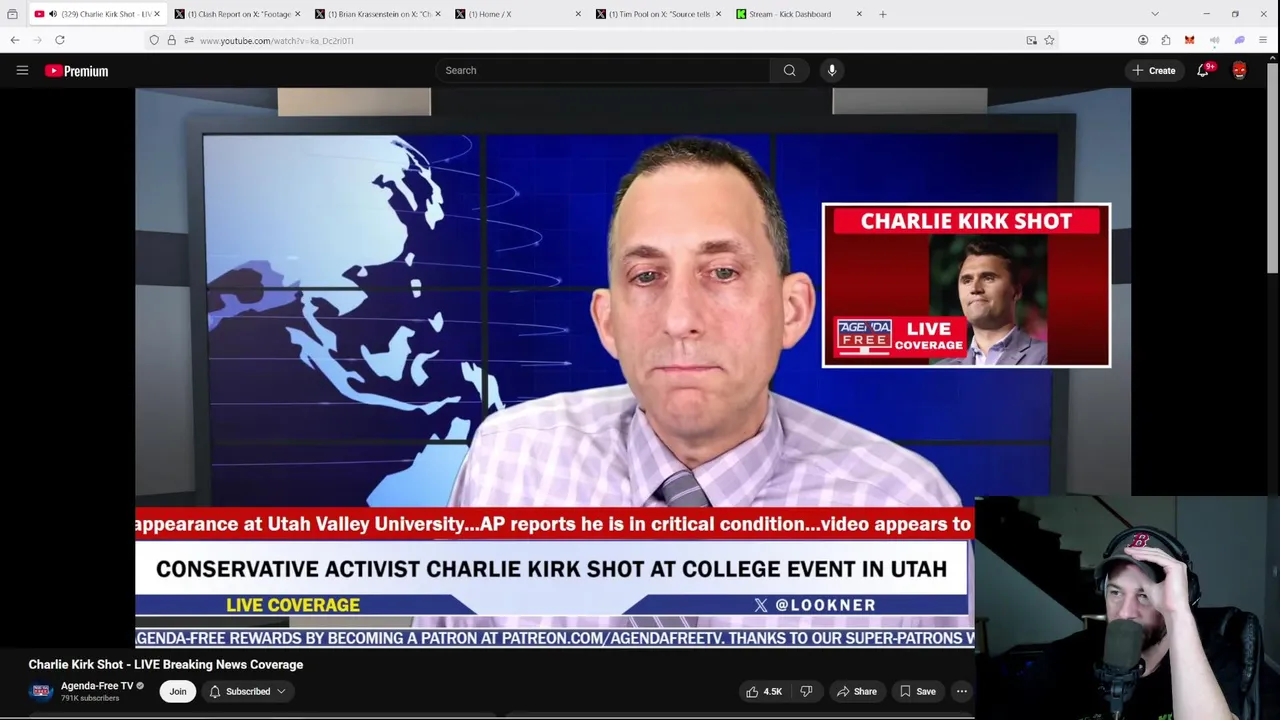The image size is (1280, 720).
Task: Switch to Tim Pool on X tab
Action: (x=659, y=14)
